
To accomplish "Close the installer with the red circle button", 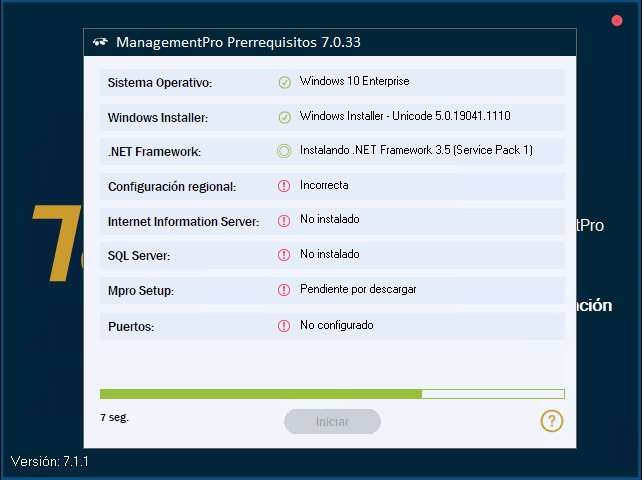I will [x=617, y=20].
